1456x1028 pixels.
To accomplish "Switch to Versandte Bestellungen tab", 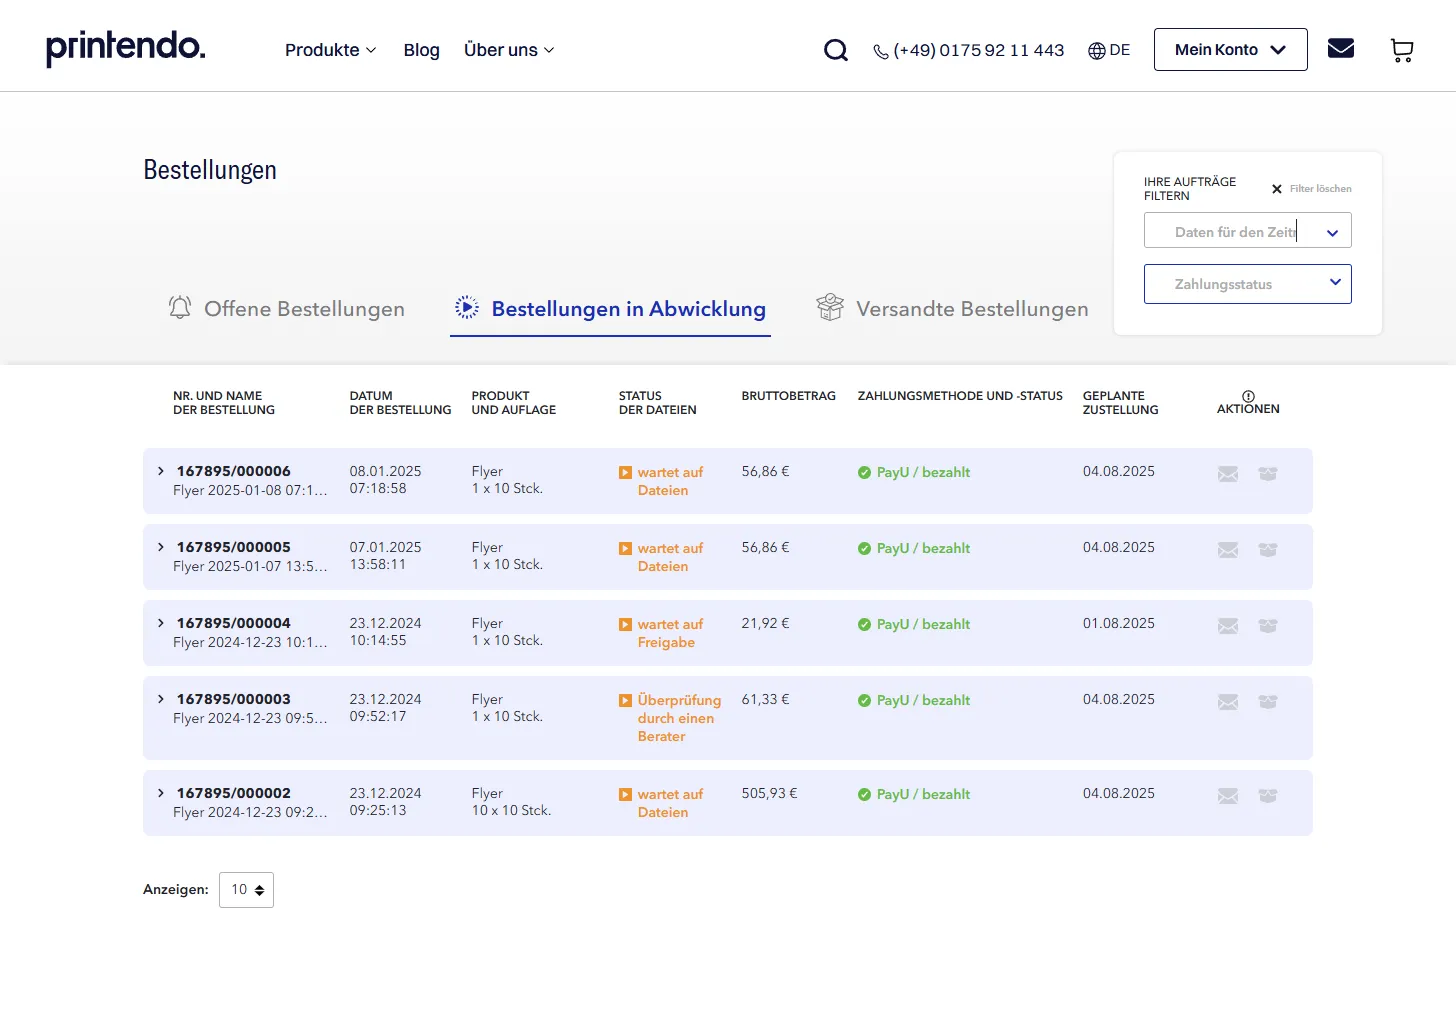I will (x=952, y=309).
